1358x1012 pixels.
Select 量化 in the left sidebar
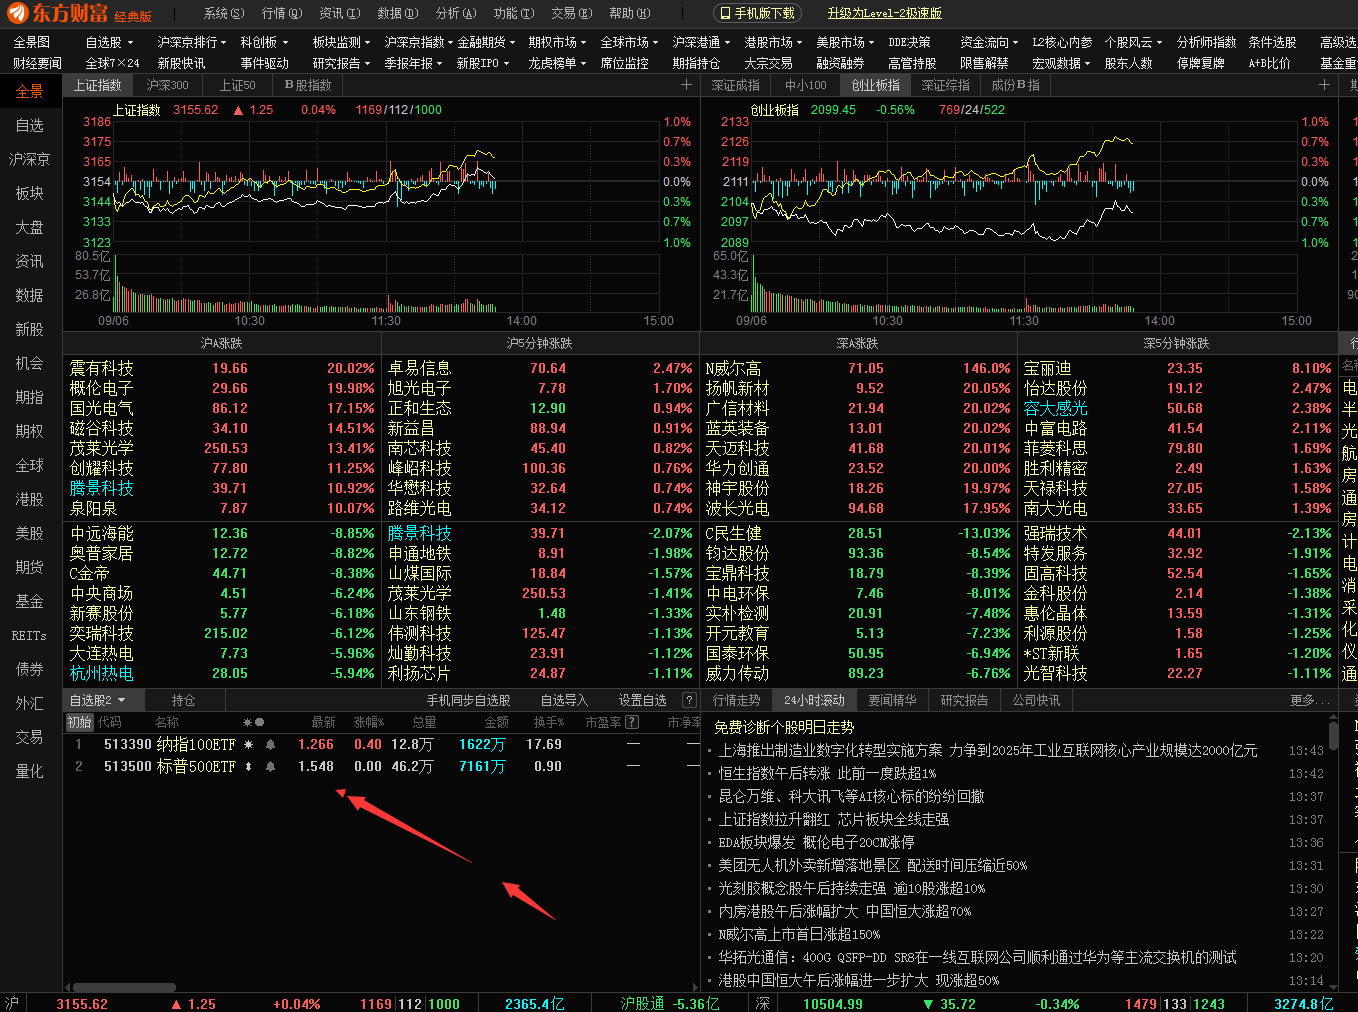[30, 771]
